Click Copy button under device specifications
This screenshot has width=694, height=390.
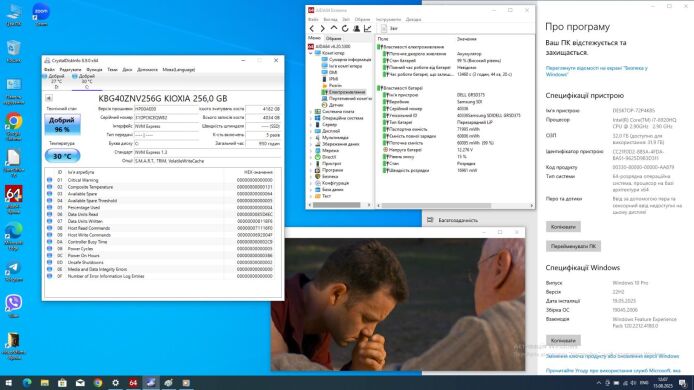click(563, 227)
